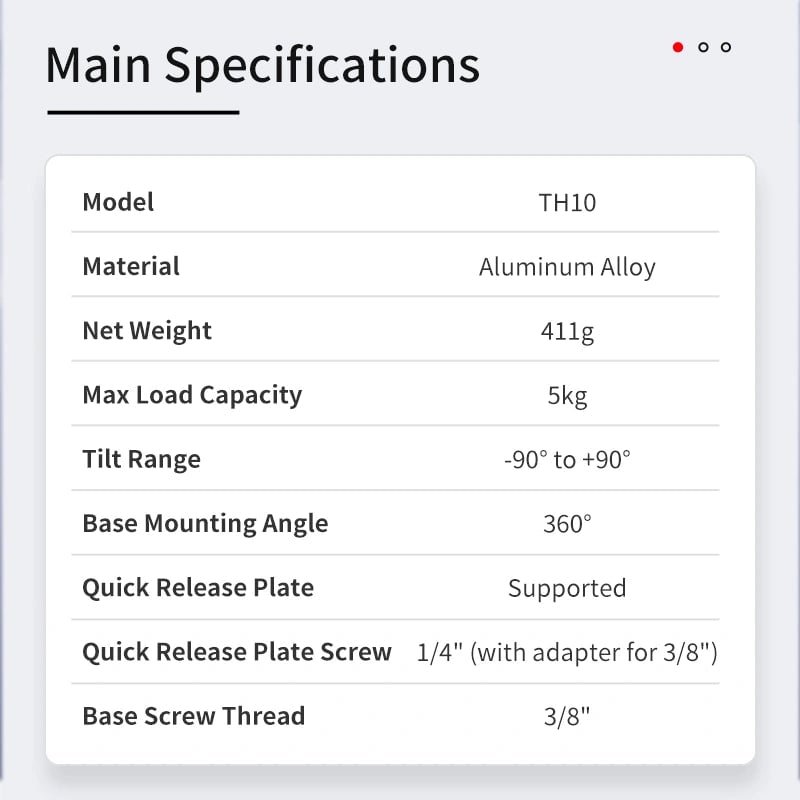Click the Main Specifications heading
Screen dimensions: 800x800
point(262,65)
